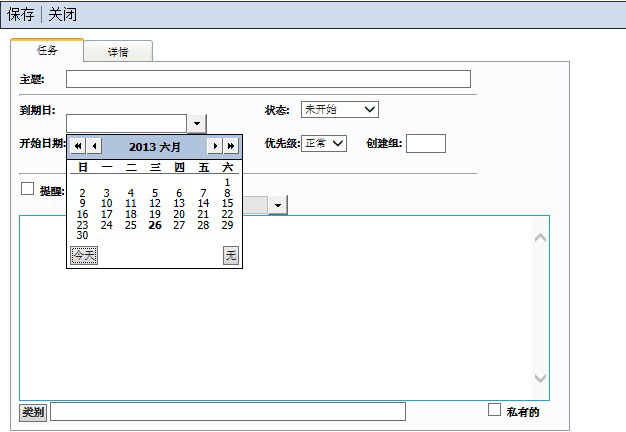Viewport: 626px width, 432px height.
Task: Click the 今天 today button
Action: click(84, 256)
